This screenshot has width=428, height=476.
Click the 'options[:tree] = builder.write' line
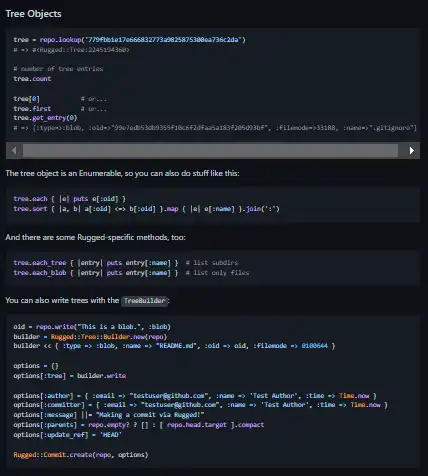click(x=70, y=376)
